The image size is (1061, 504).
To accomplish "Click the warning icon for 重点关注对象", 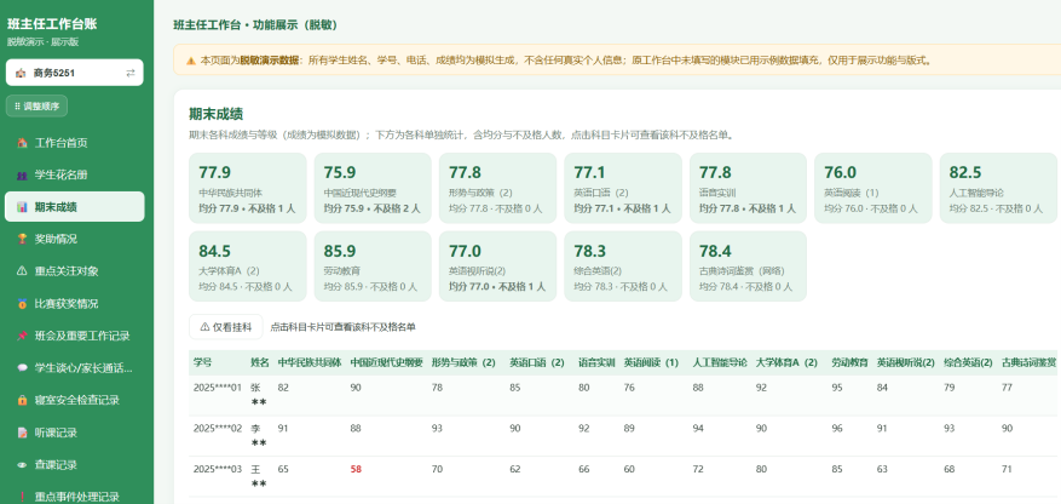I will [22, 271].
